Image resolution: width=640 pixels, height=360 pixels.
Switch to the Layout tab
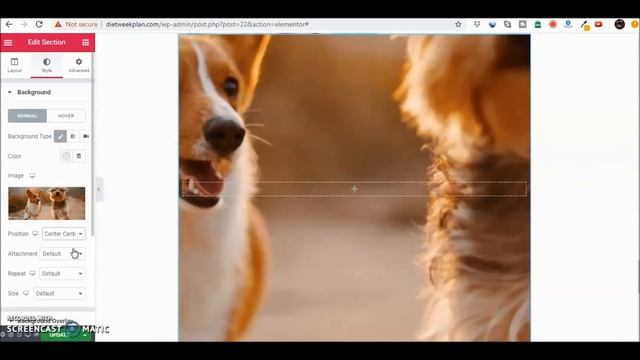coord(15,65)
